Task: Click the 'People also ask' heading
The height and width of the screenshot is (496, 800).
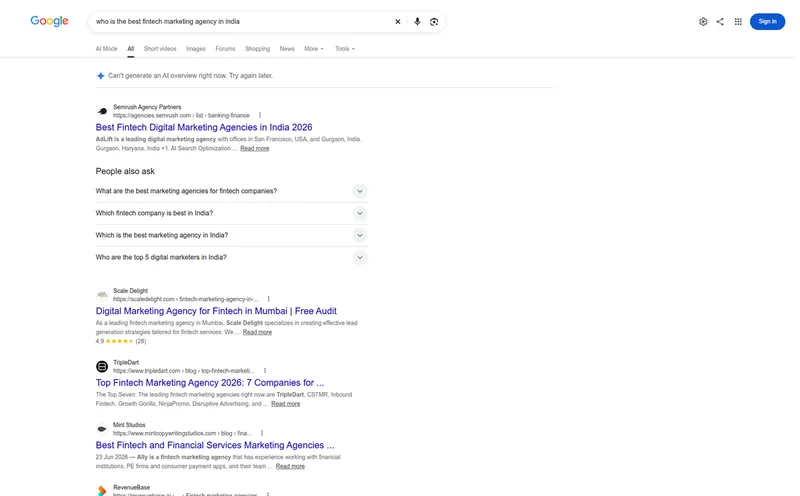Action: point(125,171)
